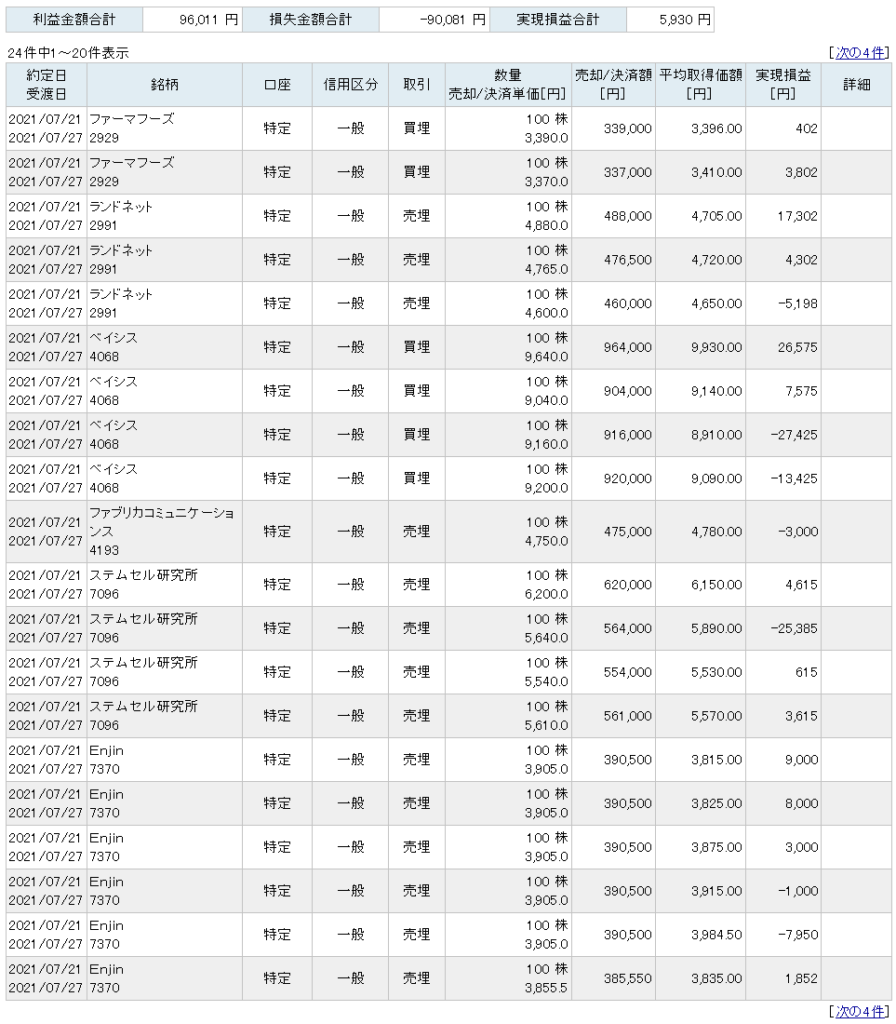This screenshot has width=896, height=1024.
Task: Select the 平均取得価額 column header
Action: tap(700, 85)
